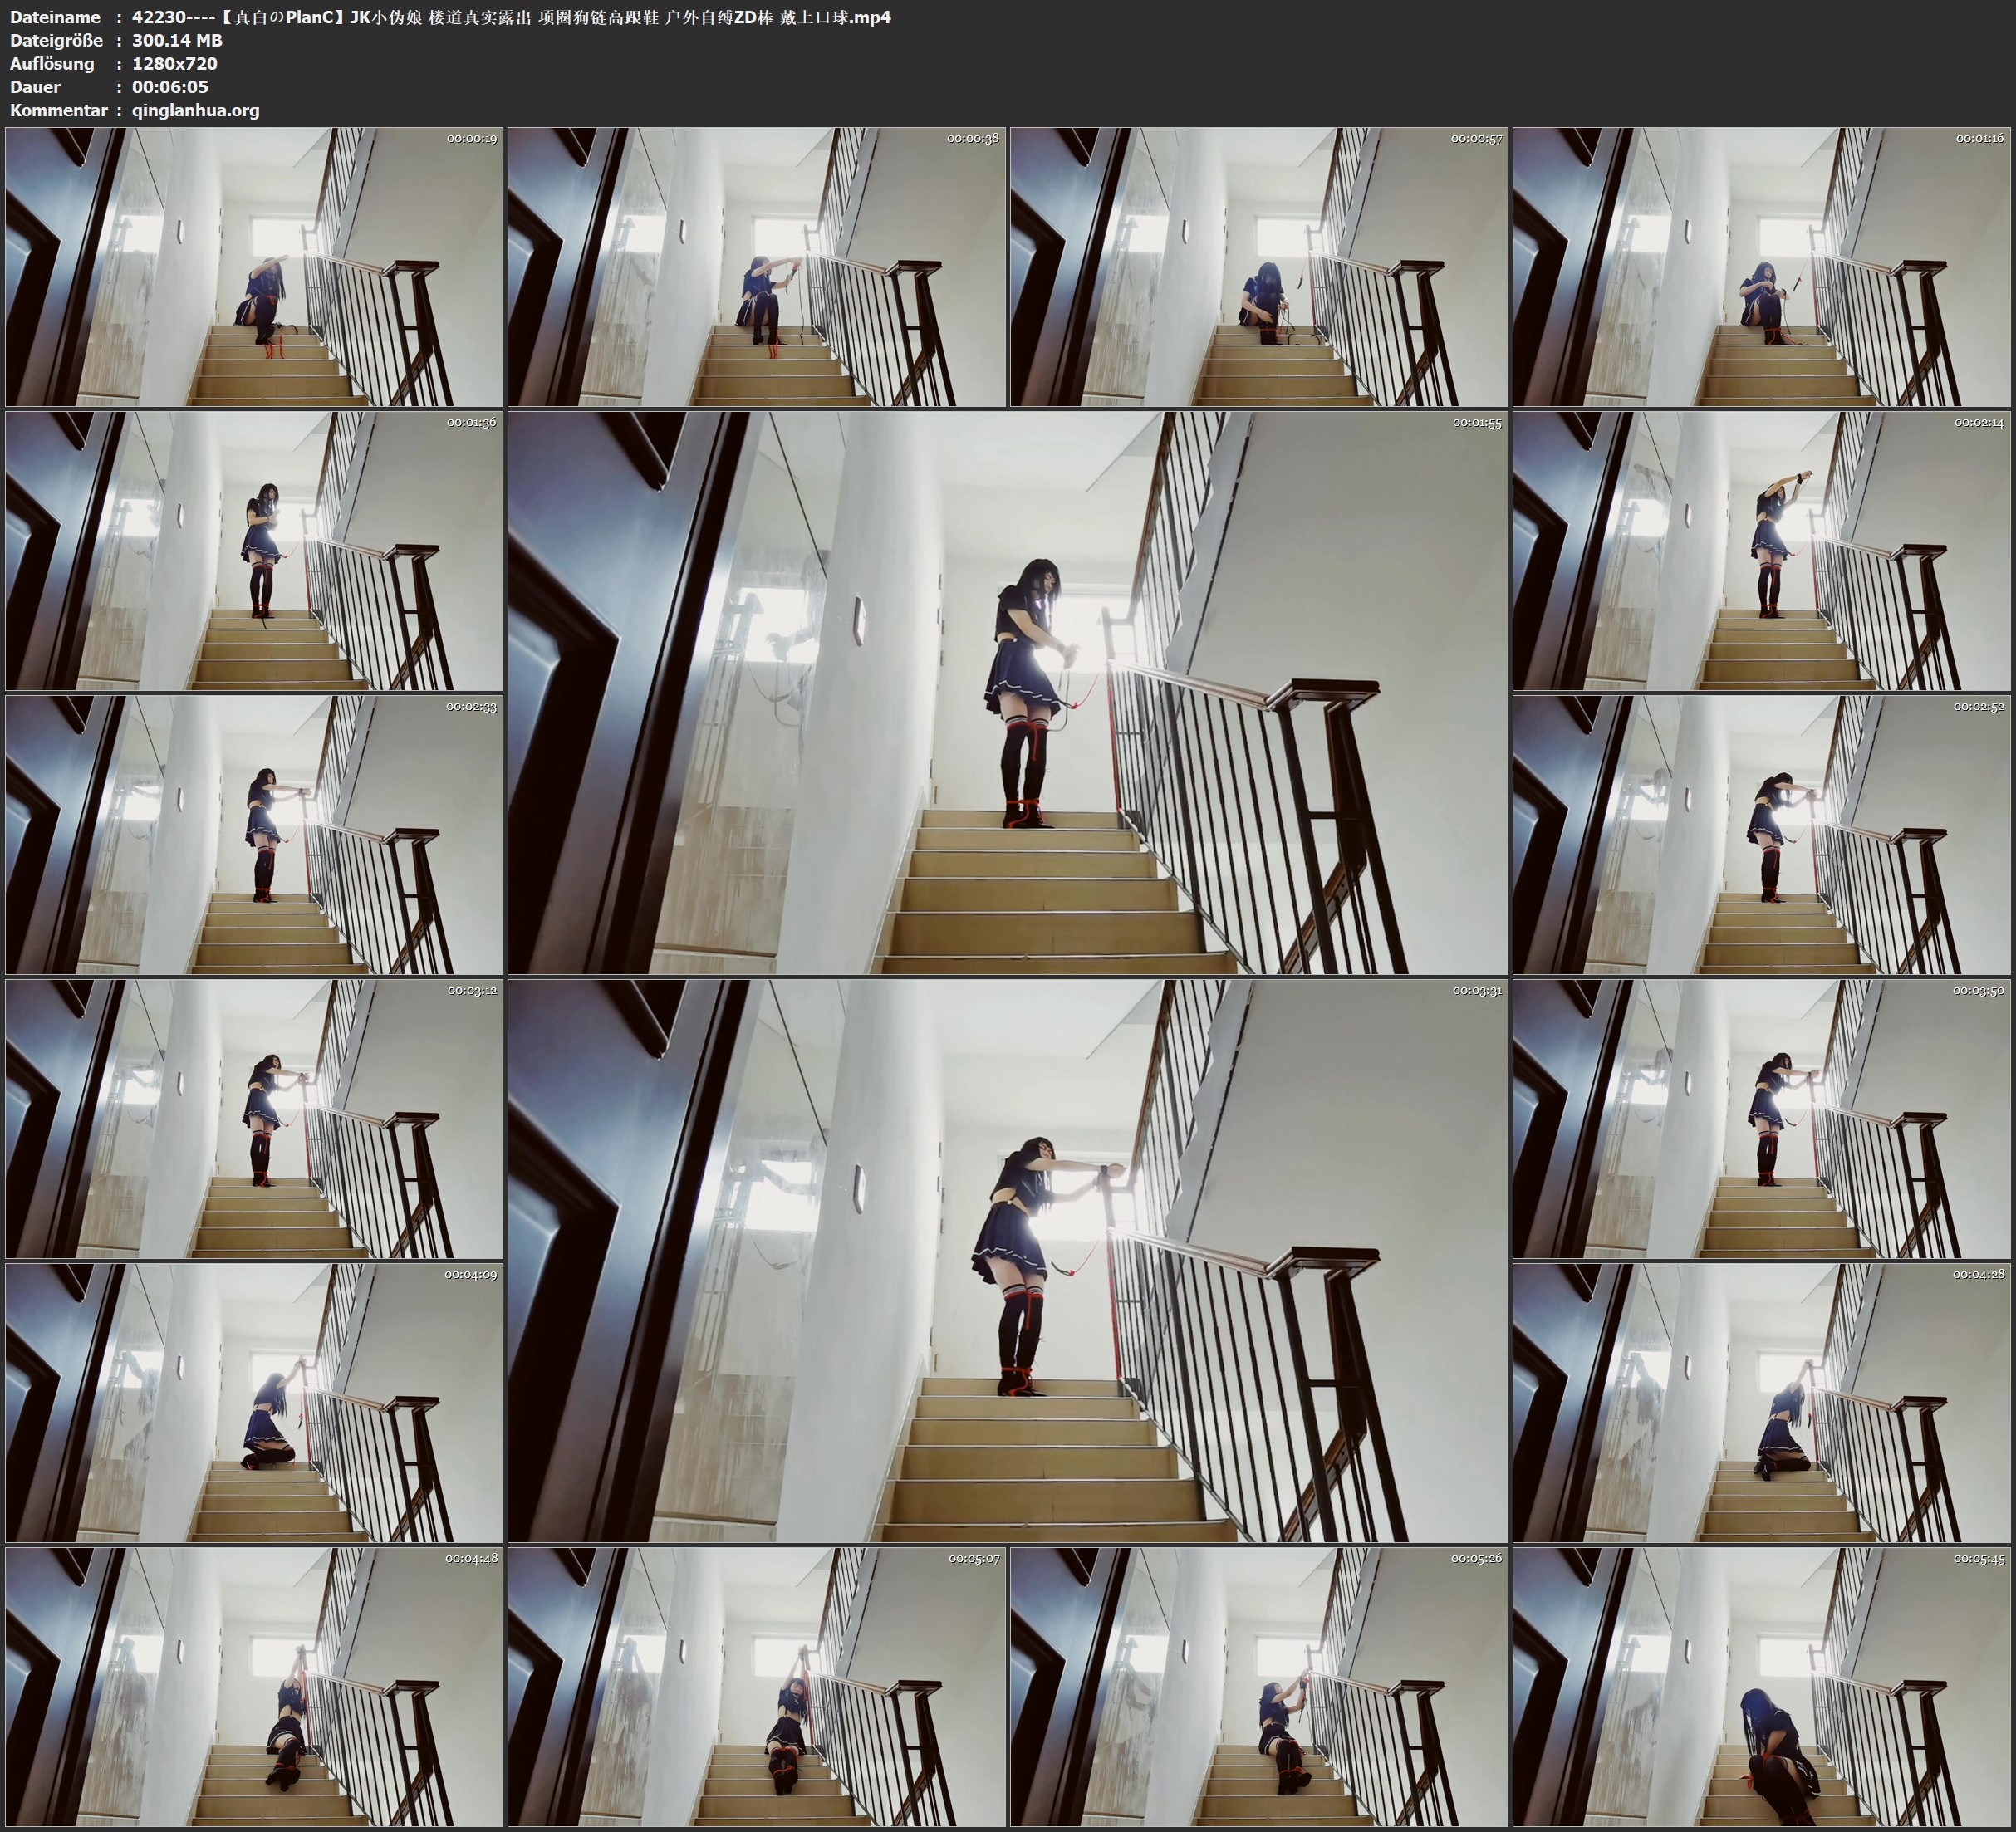Select the last frame at 00:05:45

coord(1762,1687)
